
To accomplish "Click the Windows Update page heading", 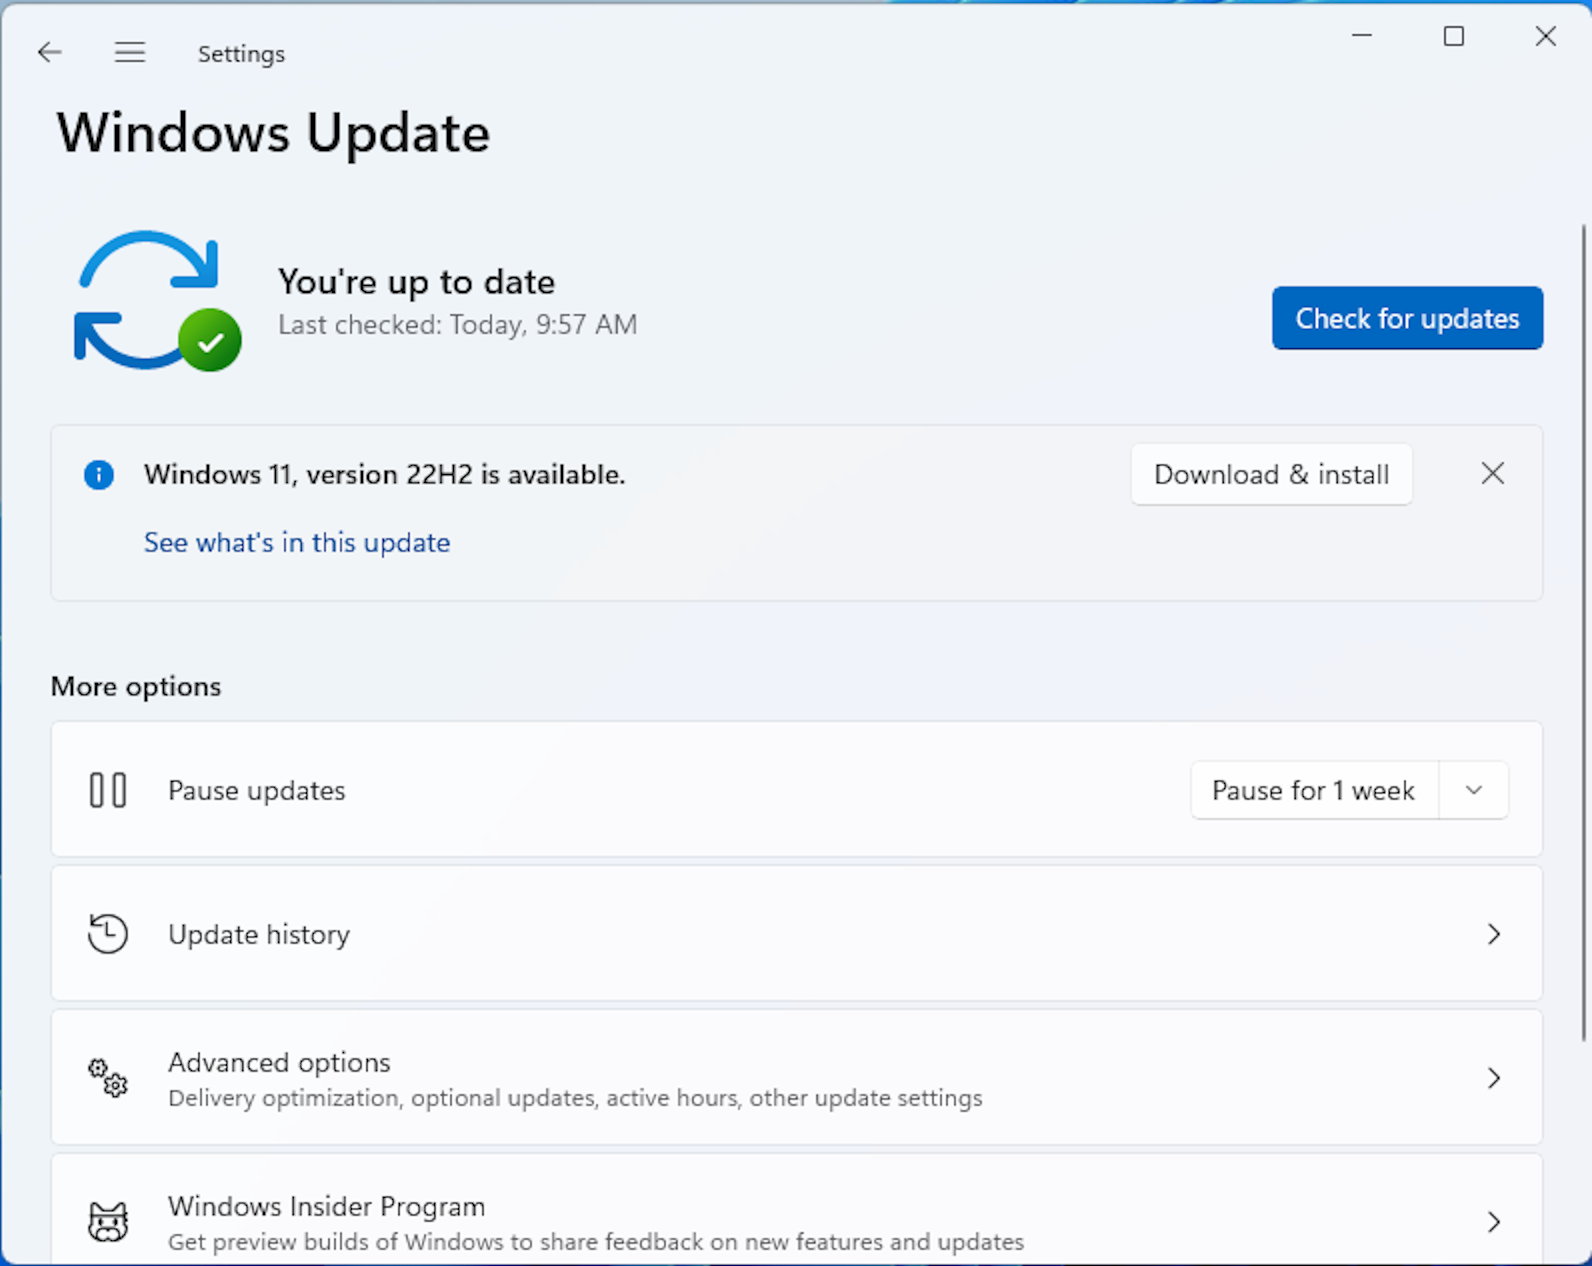I will (x=273, y=133).
